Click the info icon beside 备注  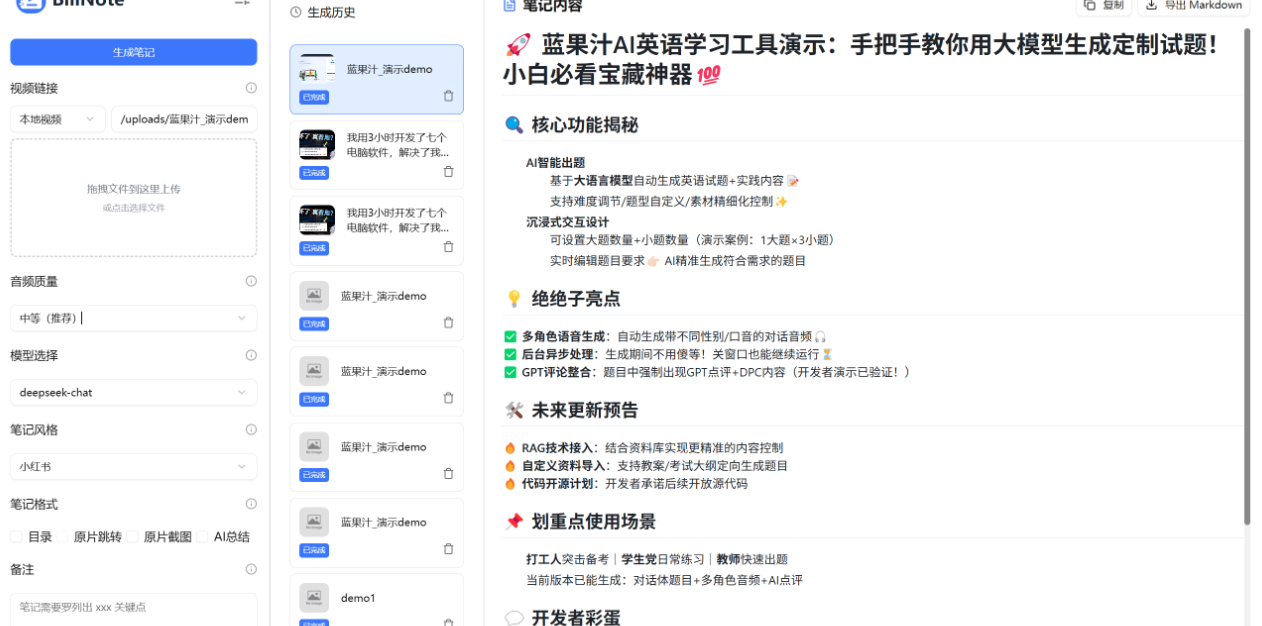(251, 569)
